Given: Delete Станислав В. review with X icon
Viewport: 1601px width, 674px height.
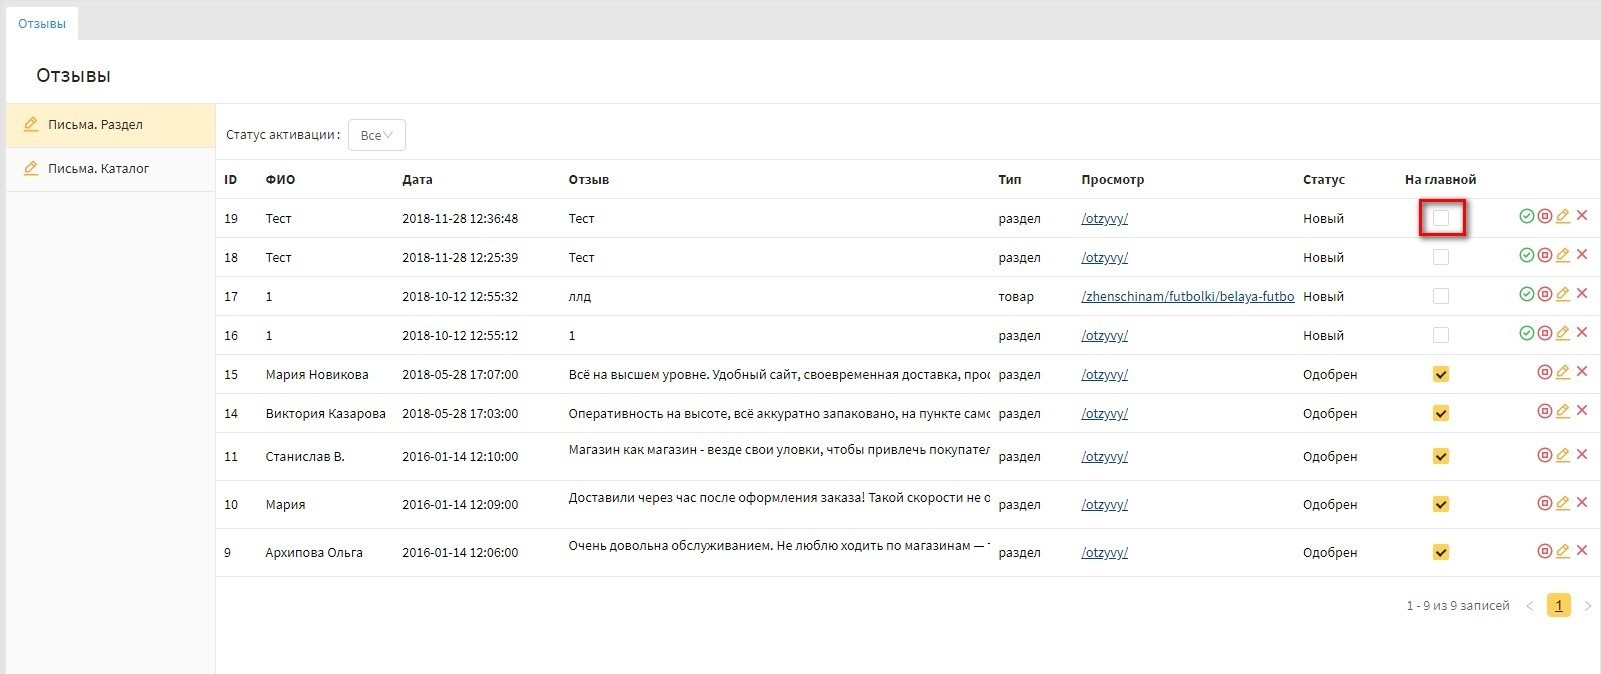Looking at the screenshot, I should 1582,454.
